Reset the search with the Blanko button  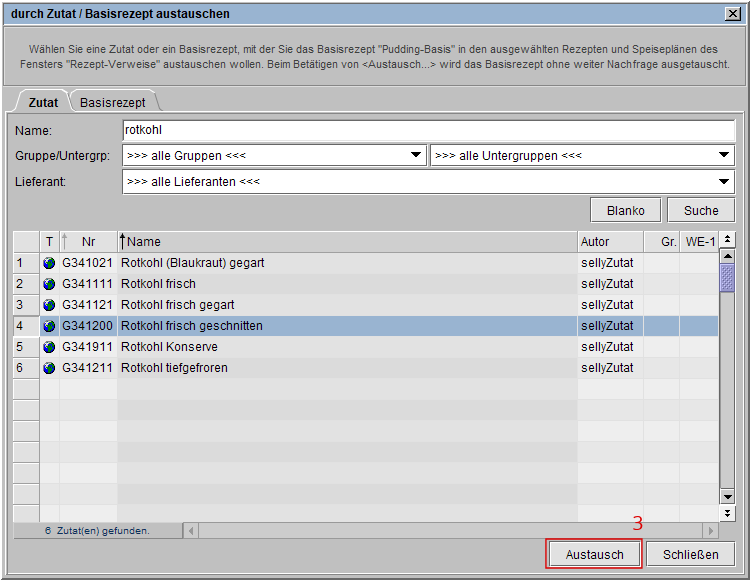point(626,210)
